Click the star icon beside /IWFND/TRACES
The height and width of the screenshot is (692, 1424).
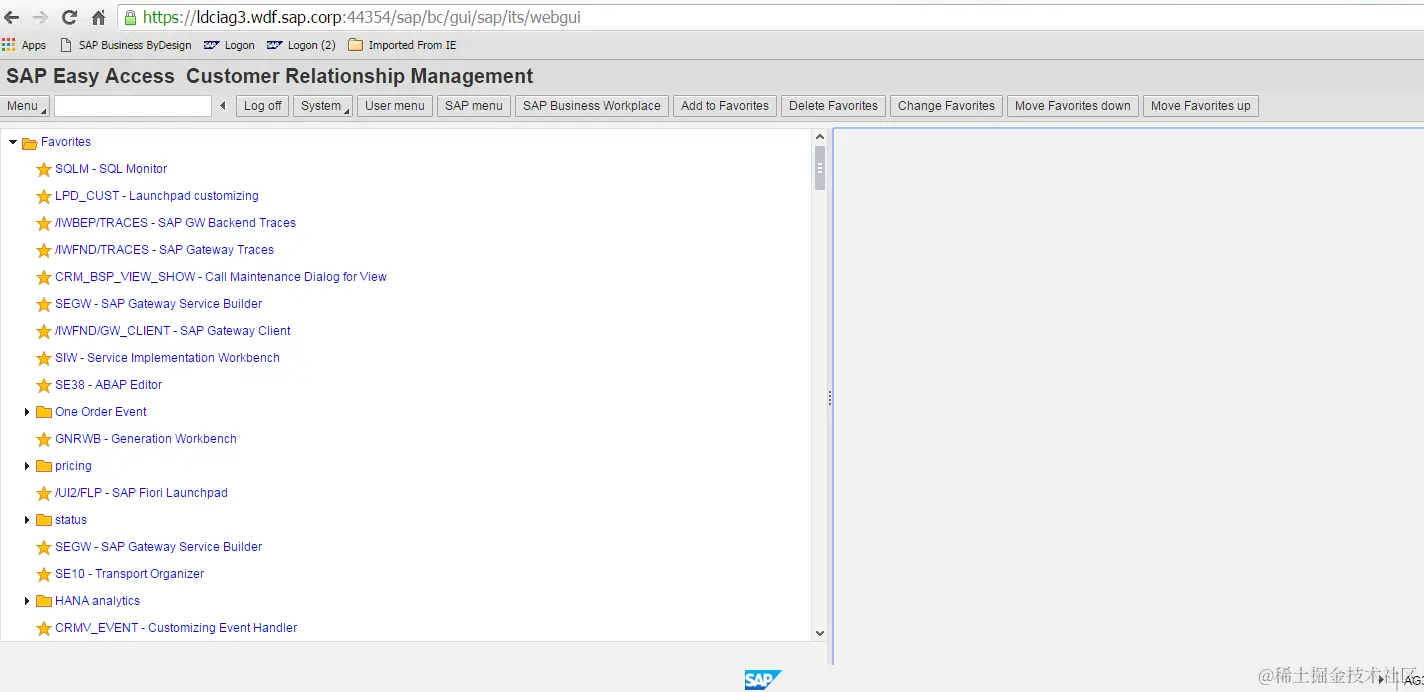[44, 251]
